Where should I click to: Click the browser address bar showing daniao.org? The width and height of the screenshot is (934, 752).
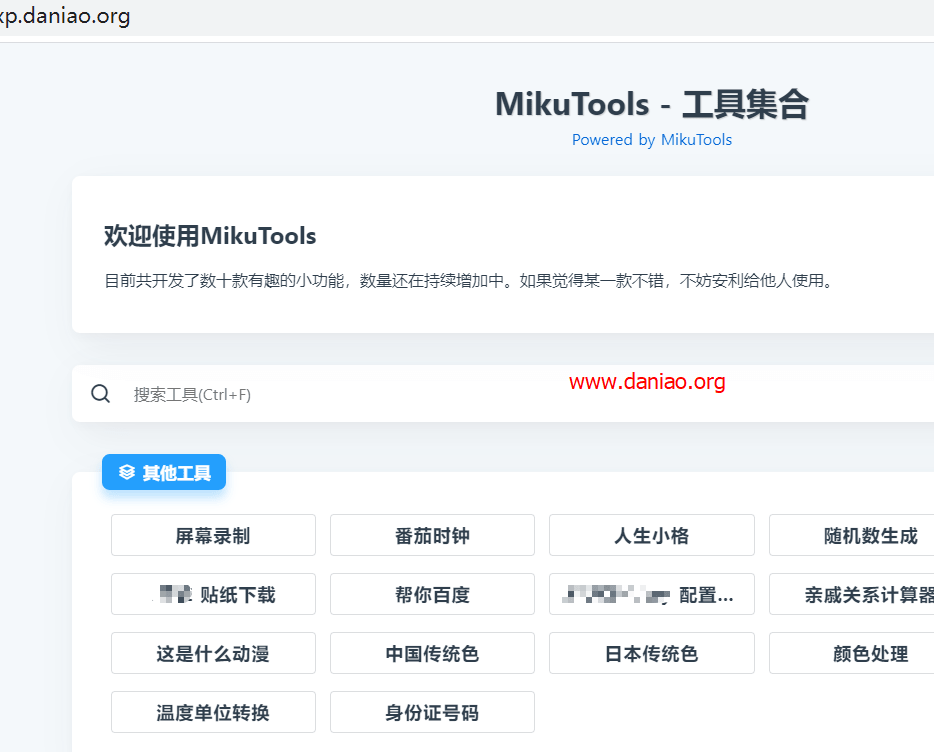[467, 16]
